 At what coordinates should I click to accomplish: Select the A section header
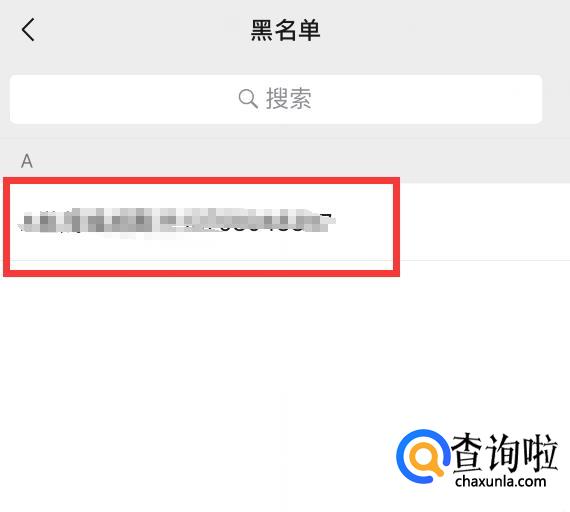point(27,161)
